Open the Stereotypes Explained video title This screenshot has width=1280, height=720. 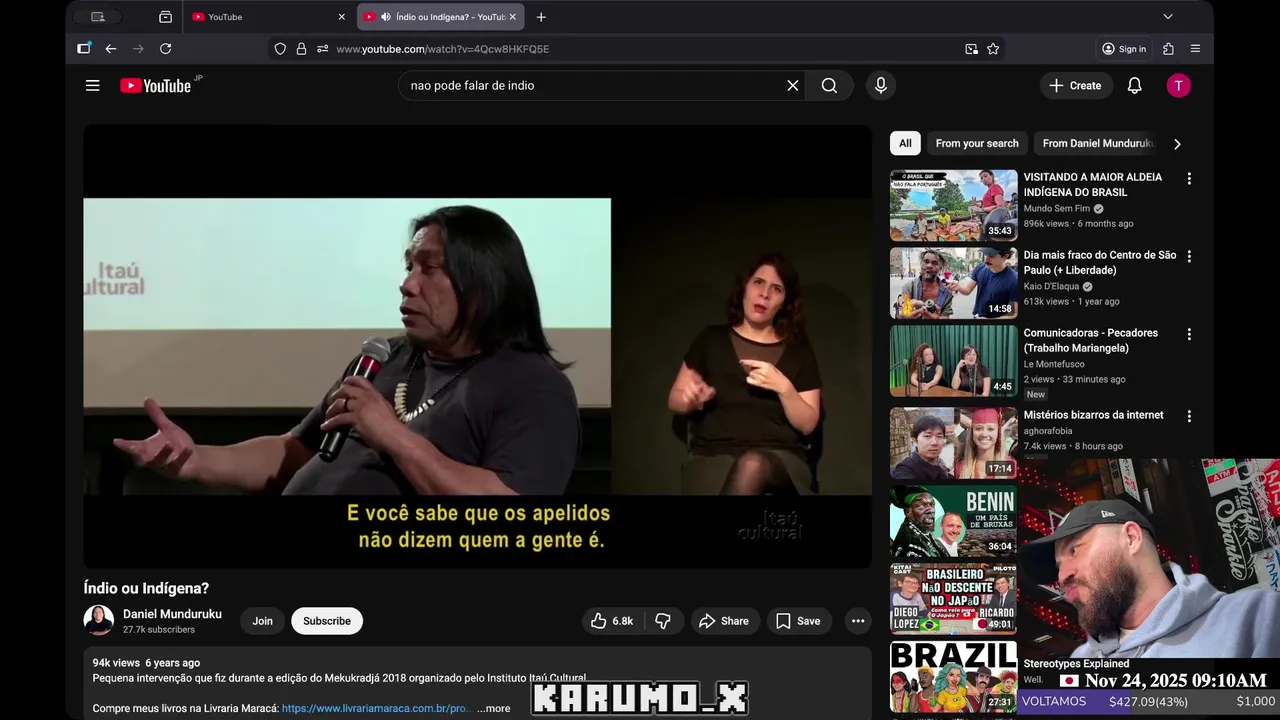pyautogui.click(x=1076, y=664)
